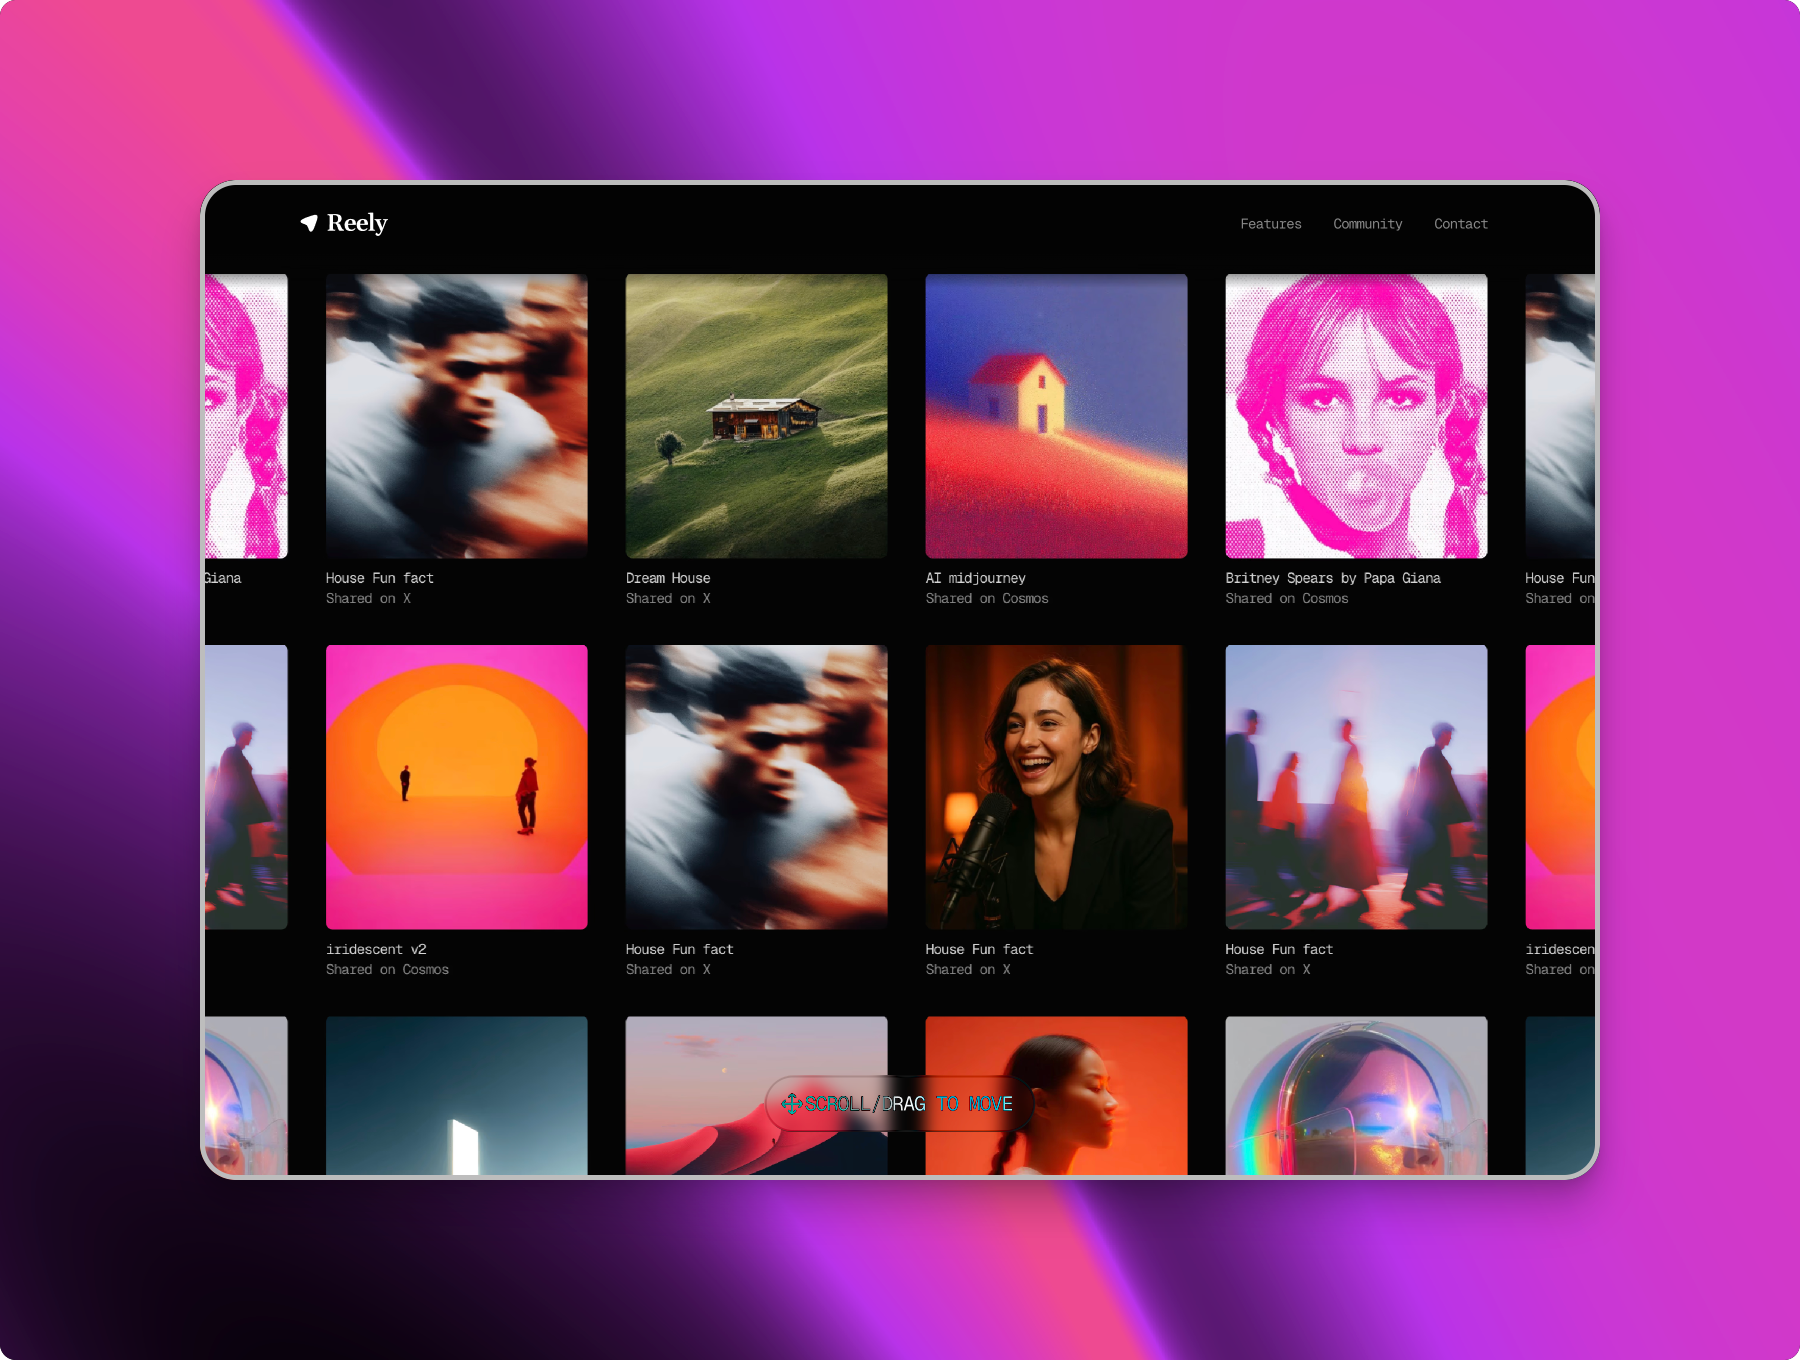Click the "Dream House" title text
Screen dimensions: 1800x1360
(x=668, y=578)
